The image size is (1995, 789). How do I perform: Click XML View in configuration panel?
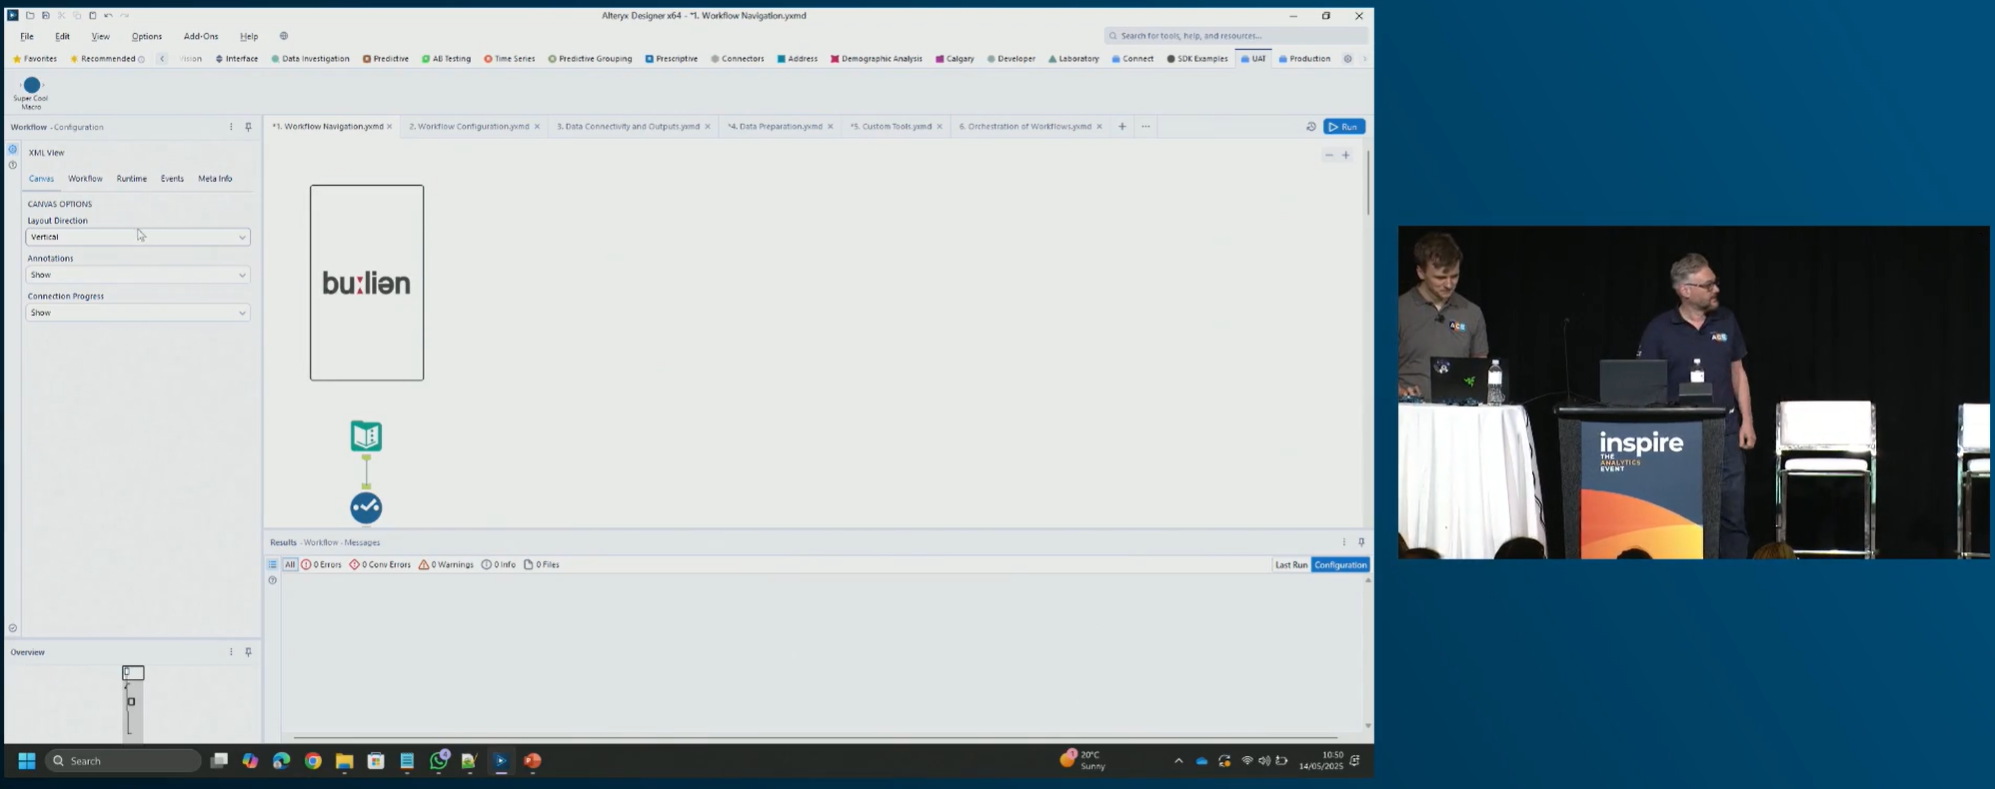click(x=47, y=153)
